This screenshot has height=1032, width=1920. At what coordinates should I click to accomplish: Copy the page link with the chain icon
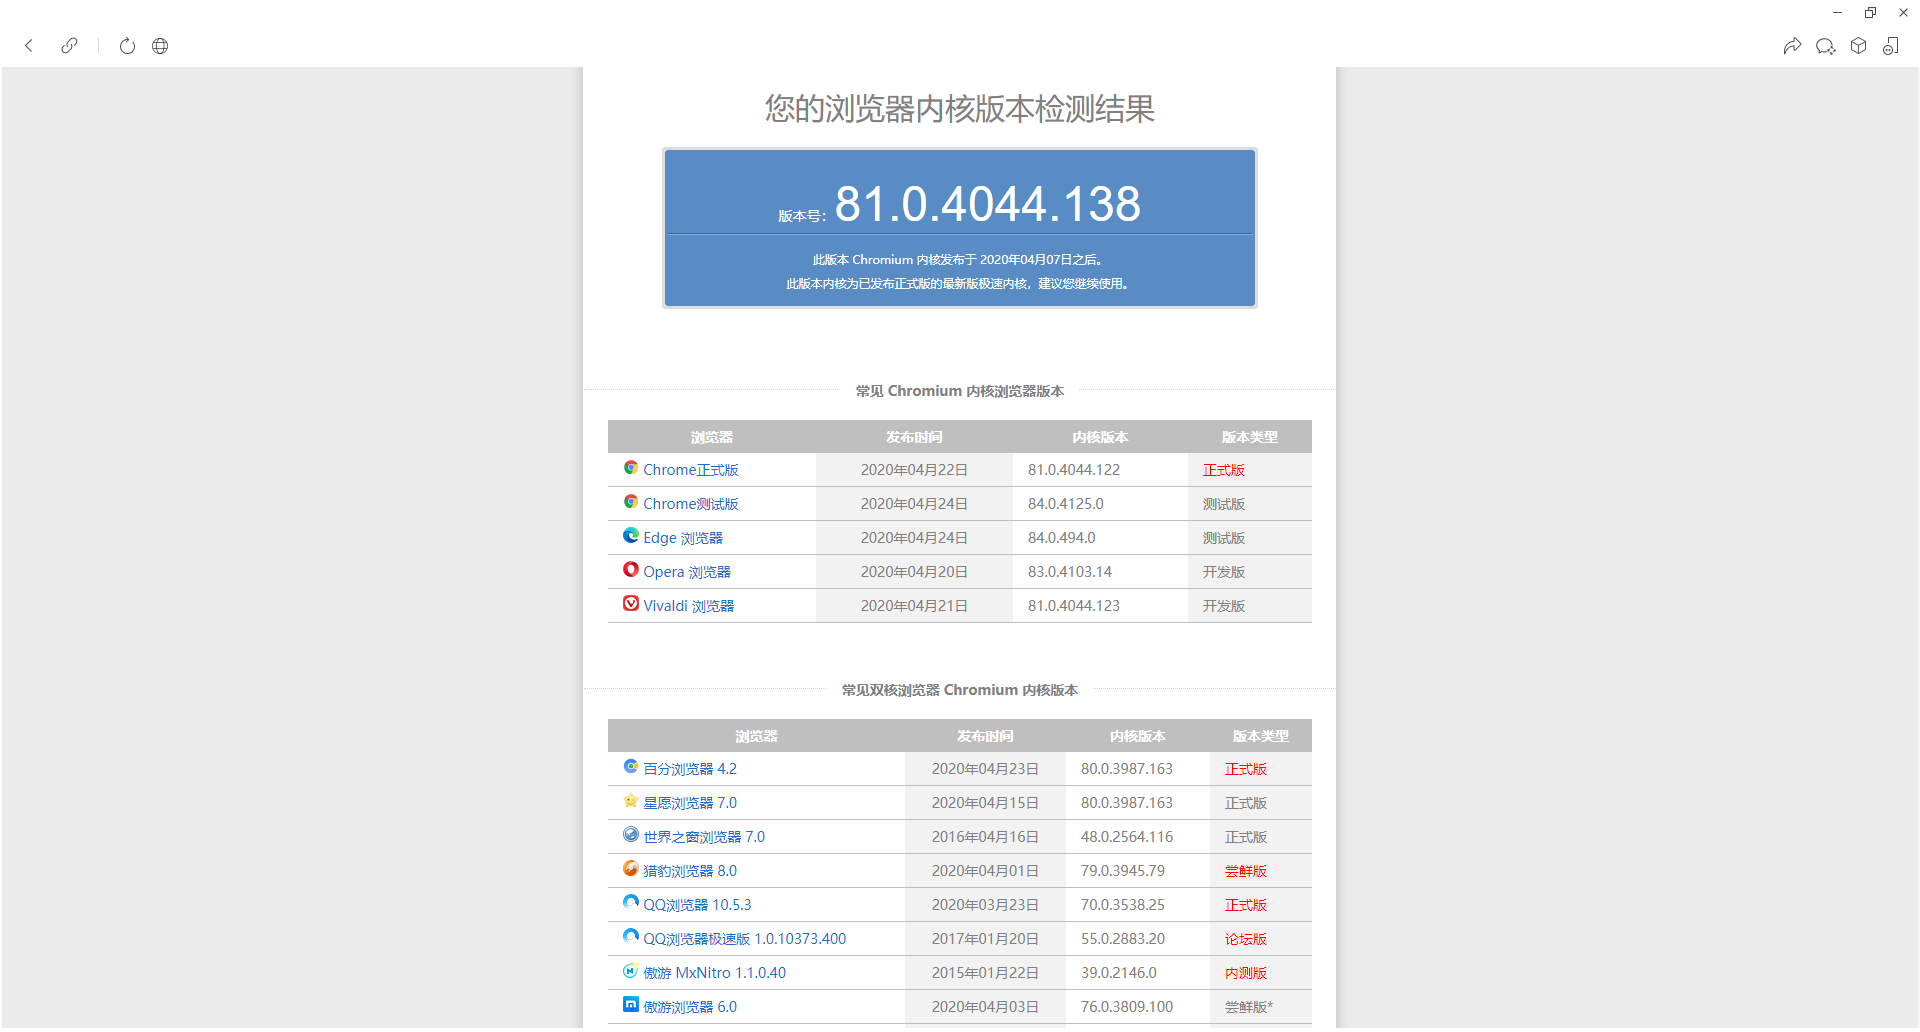tap(69, 46)
